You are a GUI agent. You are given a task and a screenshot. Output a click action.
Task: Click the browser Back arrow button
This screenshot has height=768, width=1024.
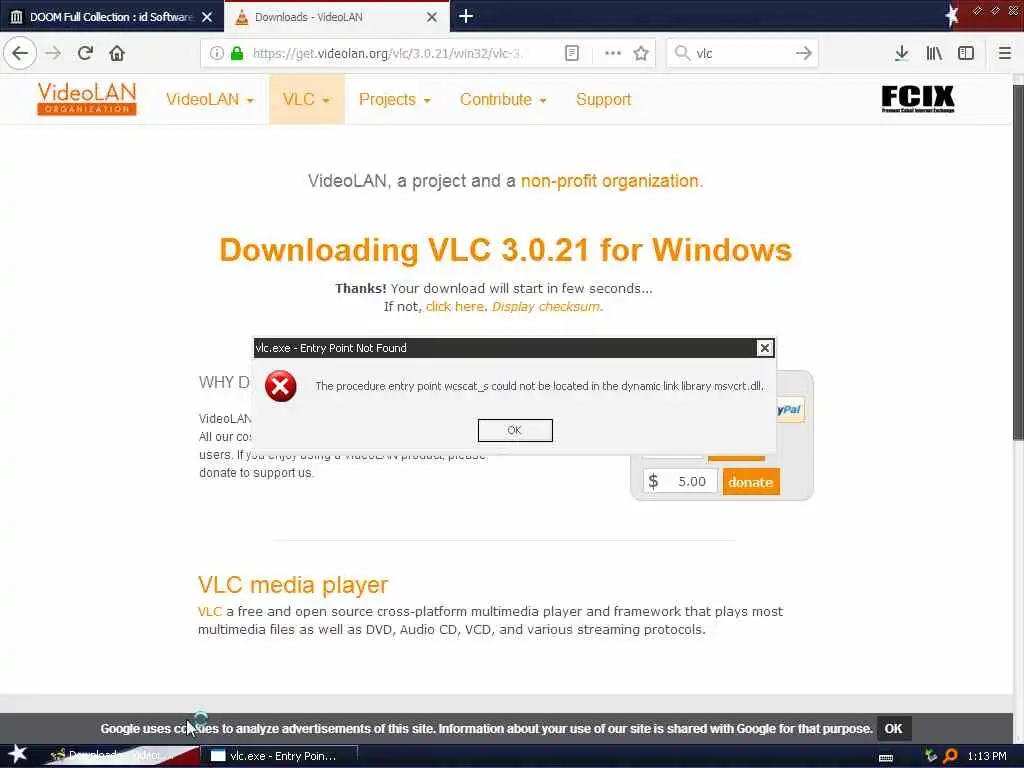[x=20, y=53]
